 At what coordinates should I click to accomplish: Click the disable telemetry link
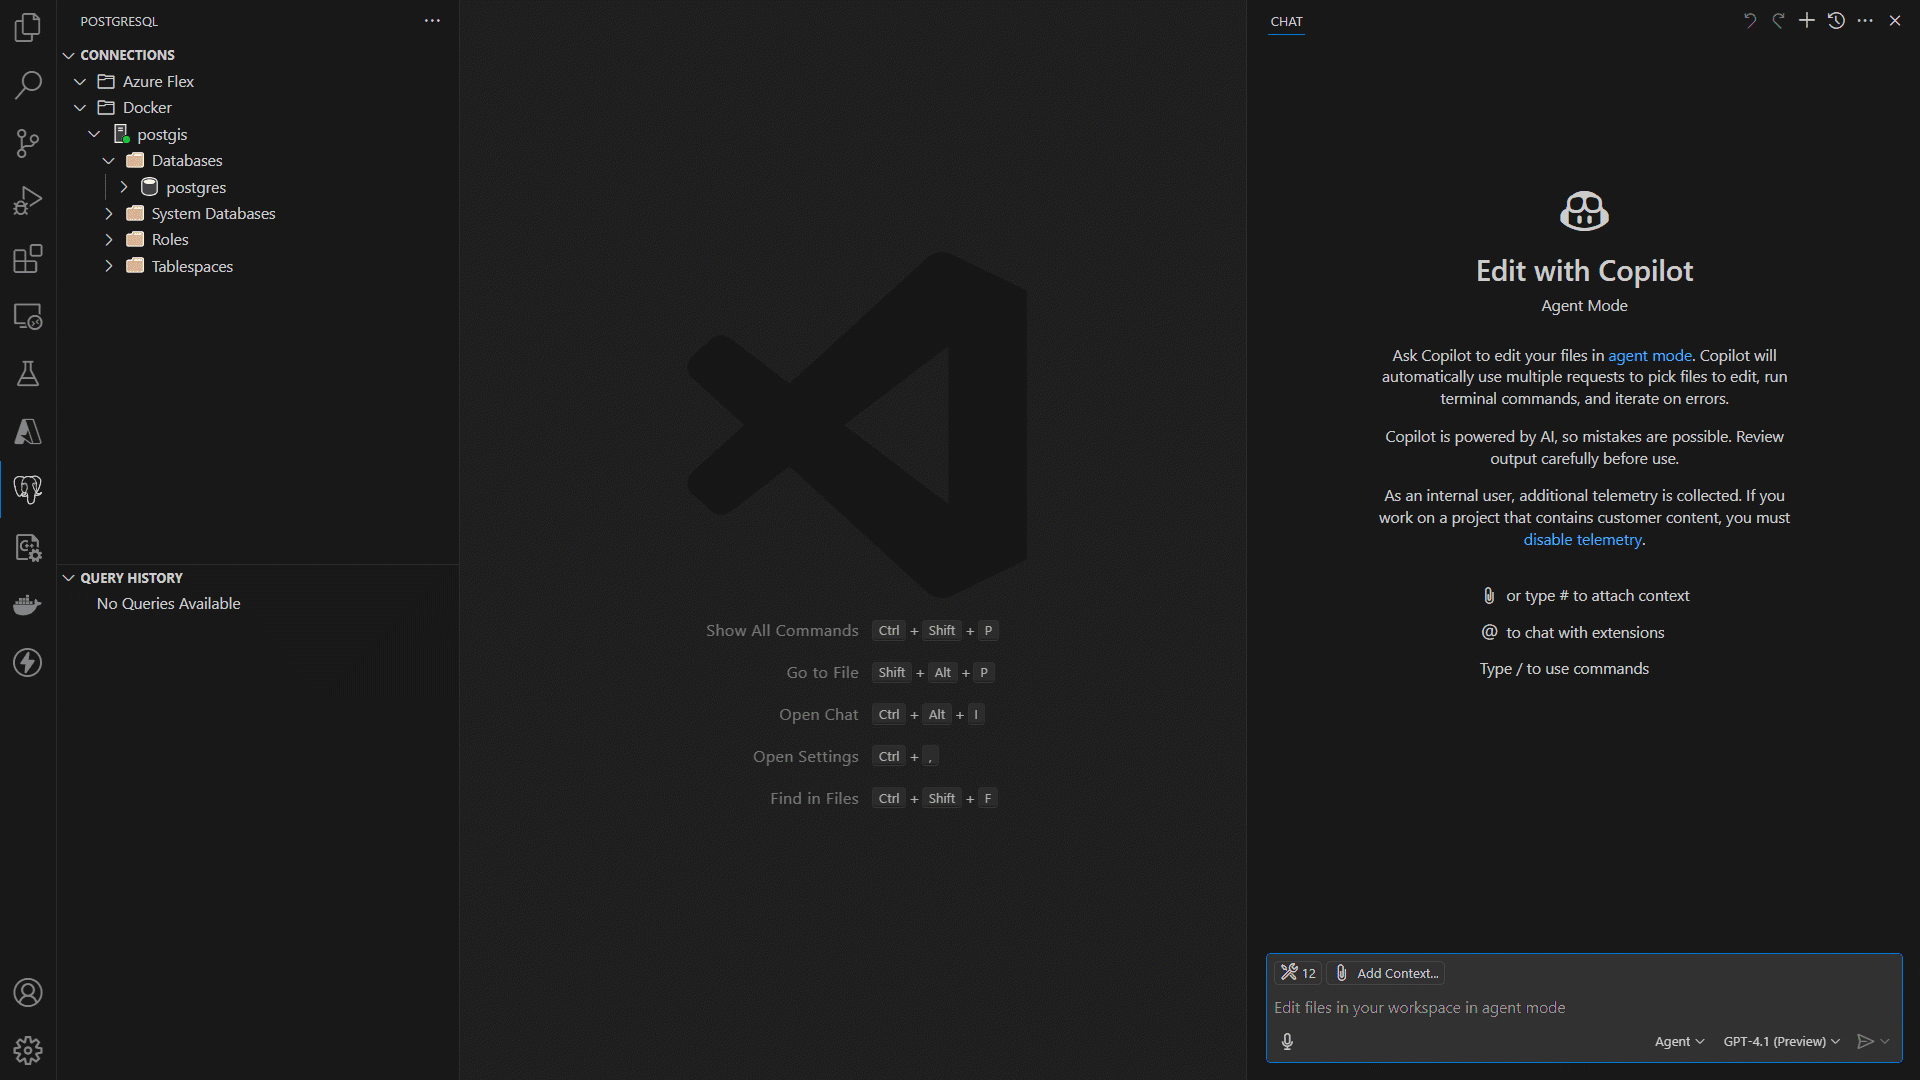(x=1582, y=540)
